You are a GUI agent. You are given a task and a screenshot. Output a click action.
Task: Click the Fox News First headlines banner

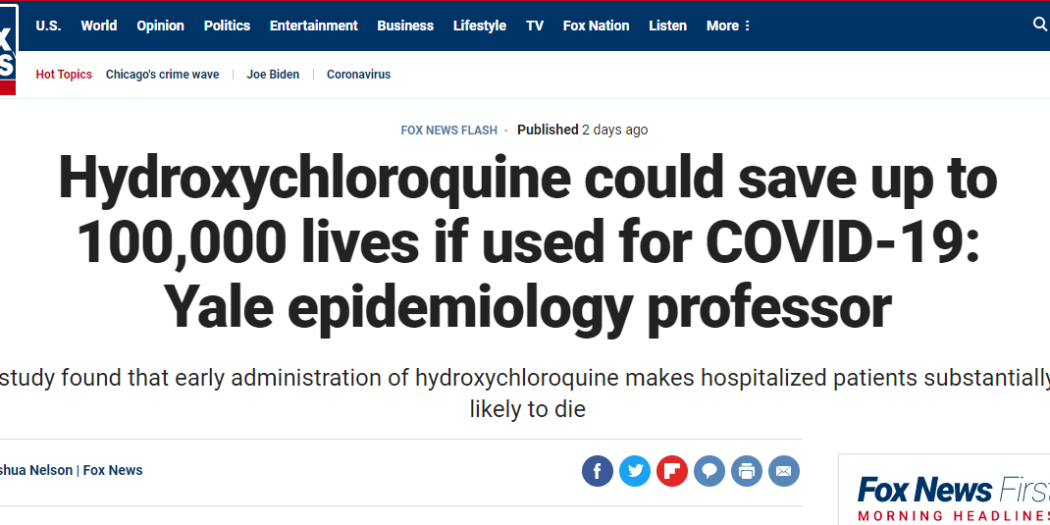(950, 495)
